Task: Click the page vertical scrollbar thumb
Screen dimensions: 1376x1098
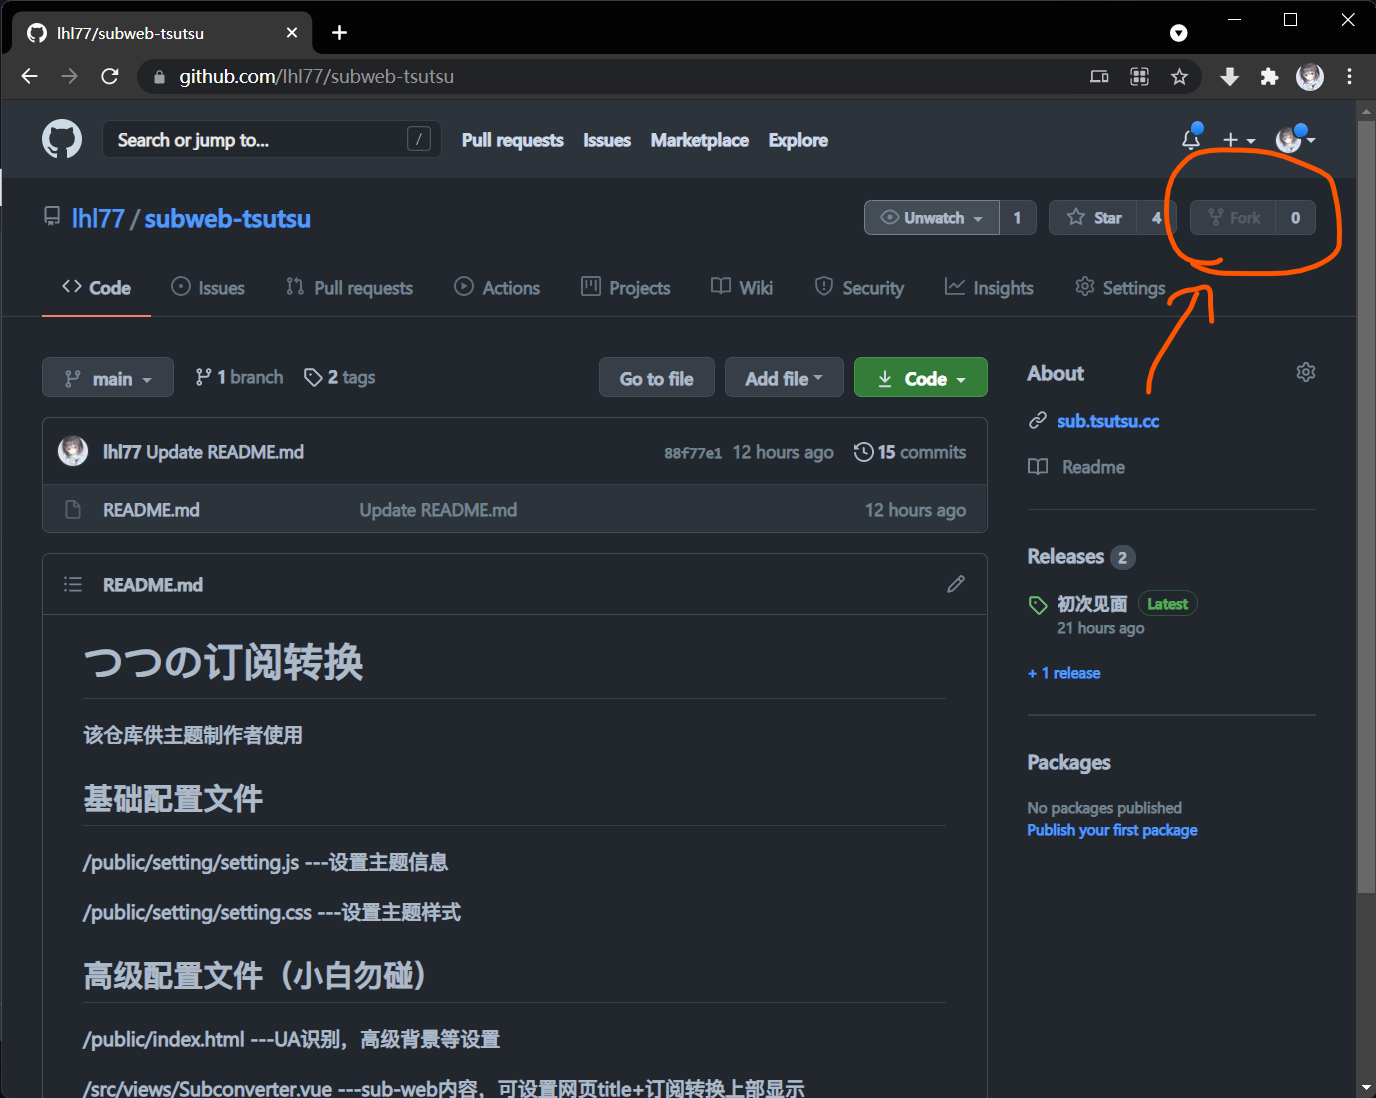Action: 1366,507
